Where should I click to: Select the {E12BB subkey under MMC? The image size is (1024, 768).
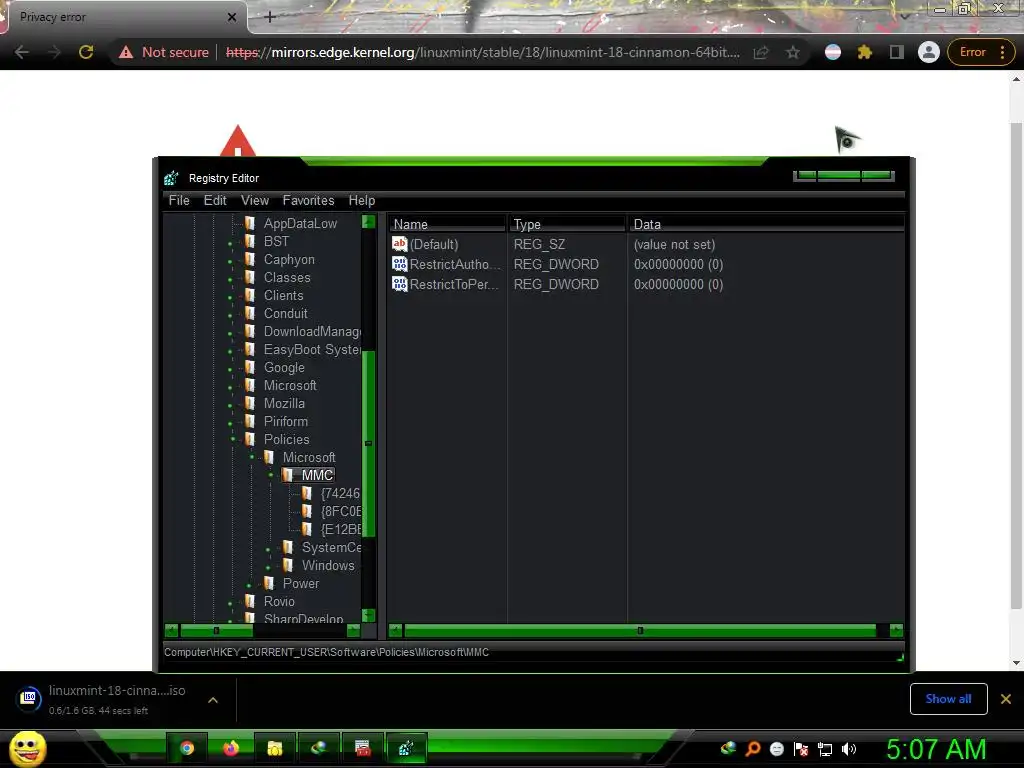pos(340,529)
